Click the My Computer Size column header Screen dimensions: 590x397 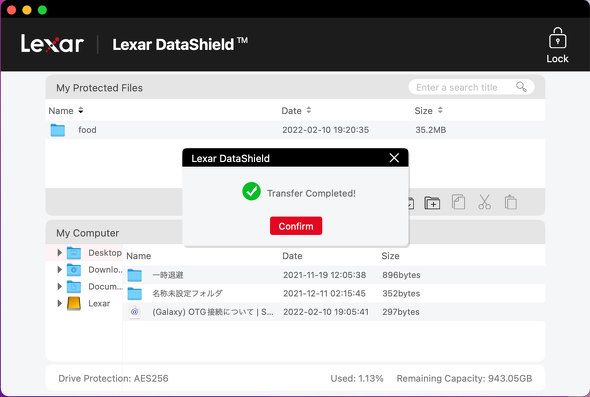pyautogui.click(x=390, y=256)
